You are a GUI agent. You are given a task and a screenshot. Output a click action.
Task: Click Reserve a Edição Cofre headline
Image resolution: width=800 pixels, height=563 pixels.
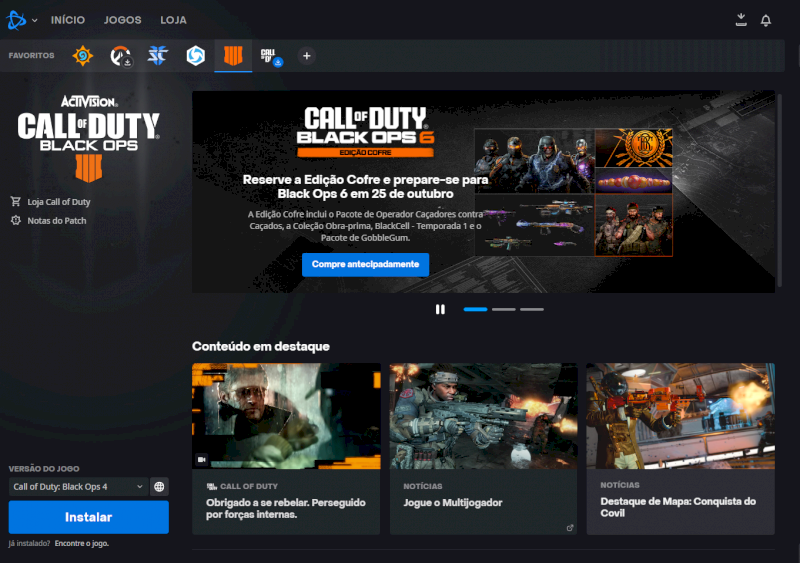365,187
